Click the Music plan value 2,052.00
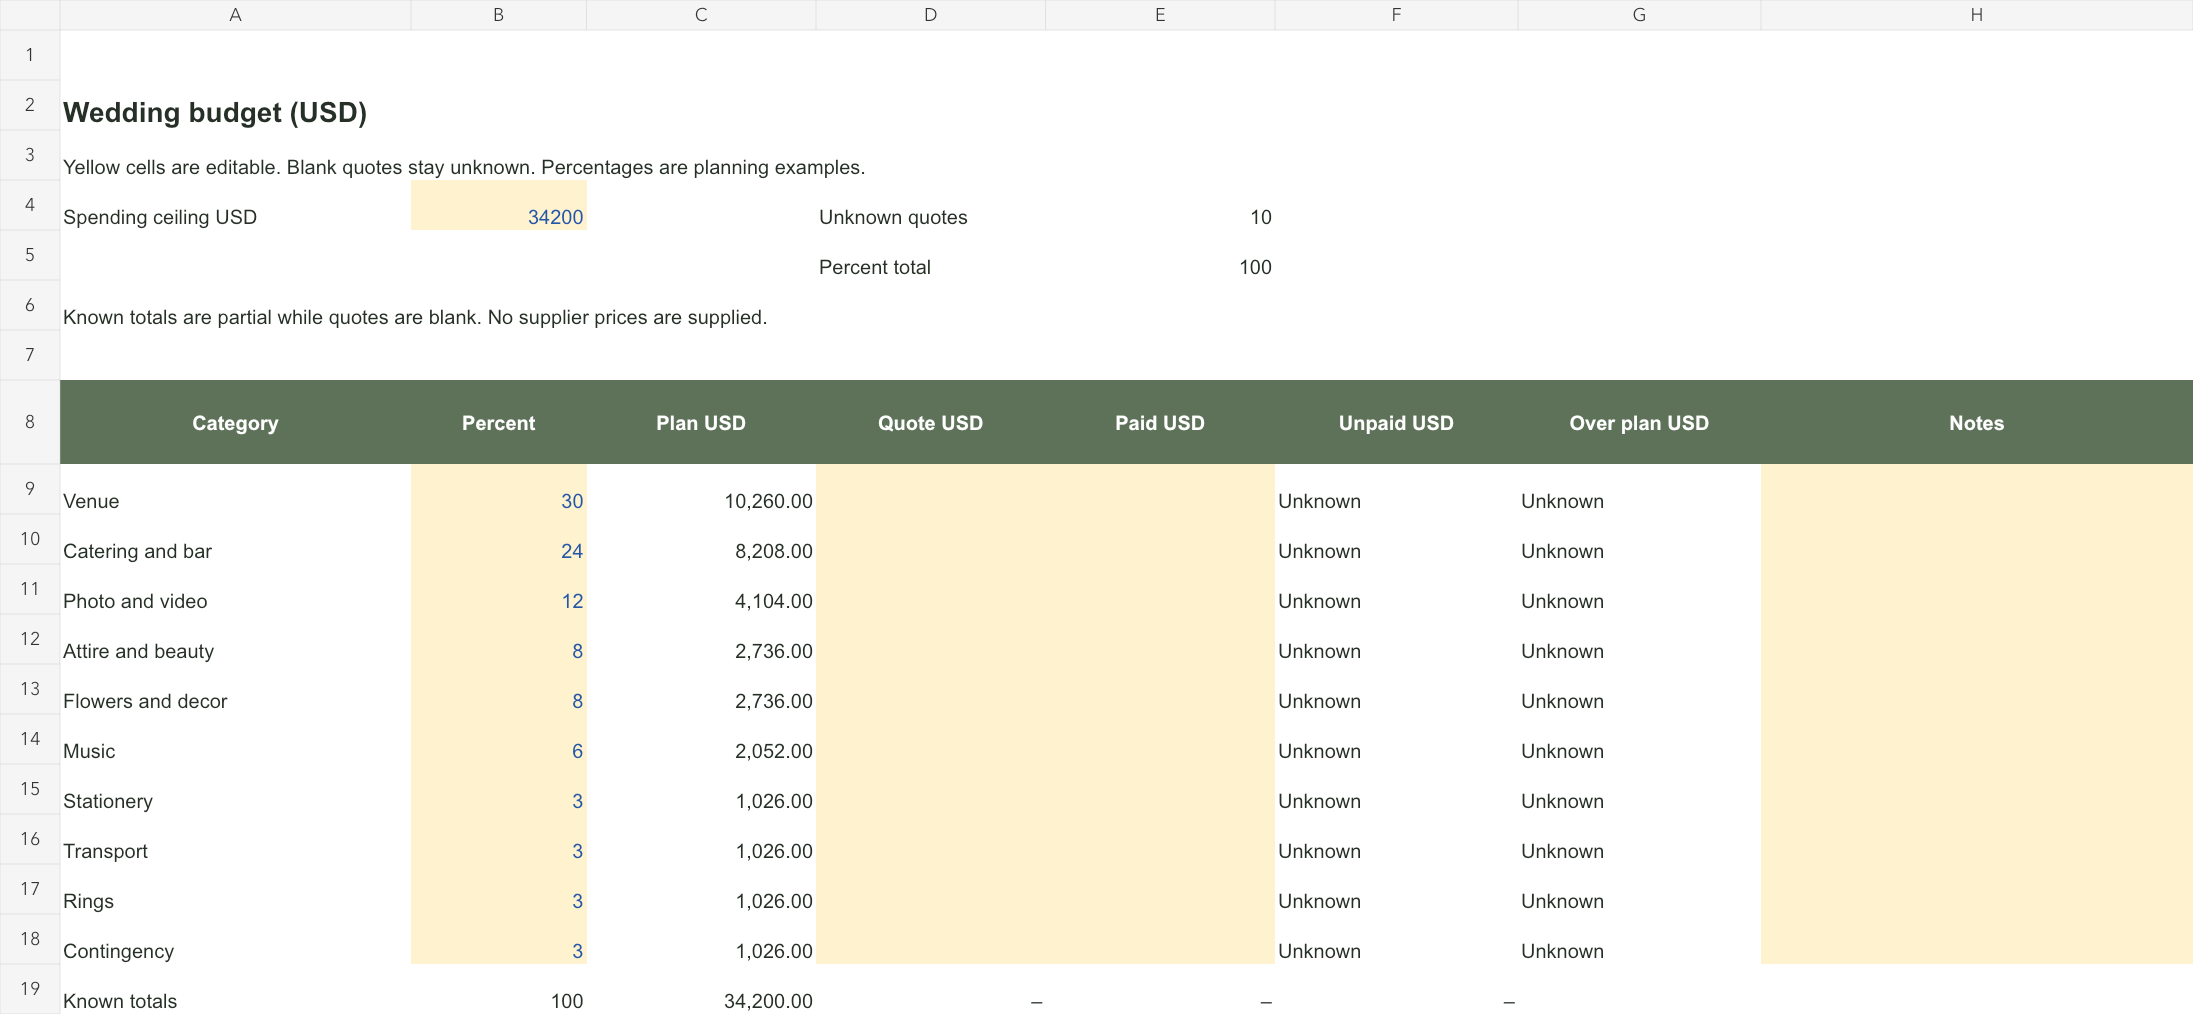Image resolution: width=2193 pixels, height=1014 pixels. (701, 739)
